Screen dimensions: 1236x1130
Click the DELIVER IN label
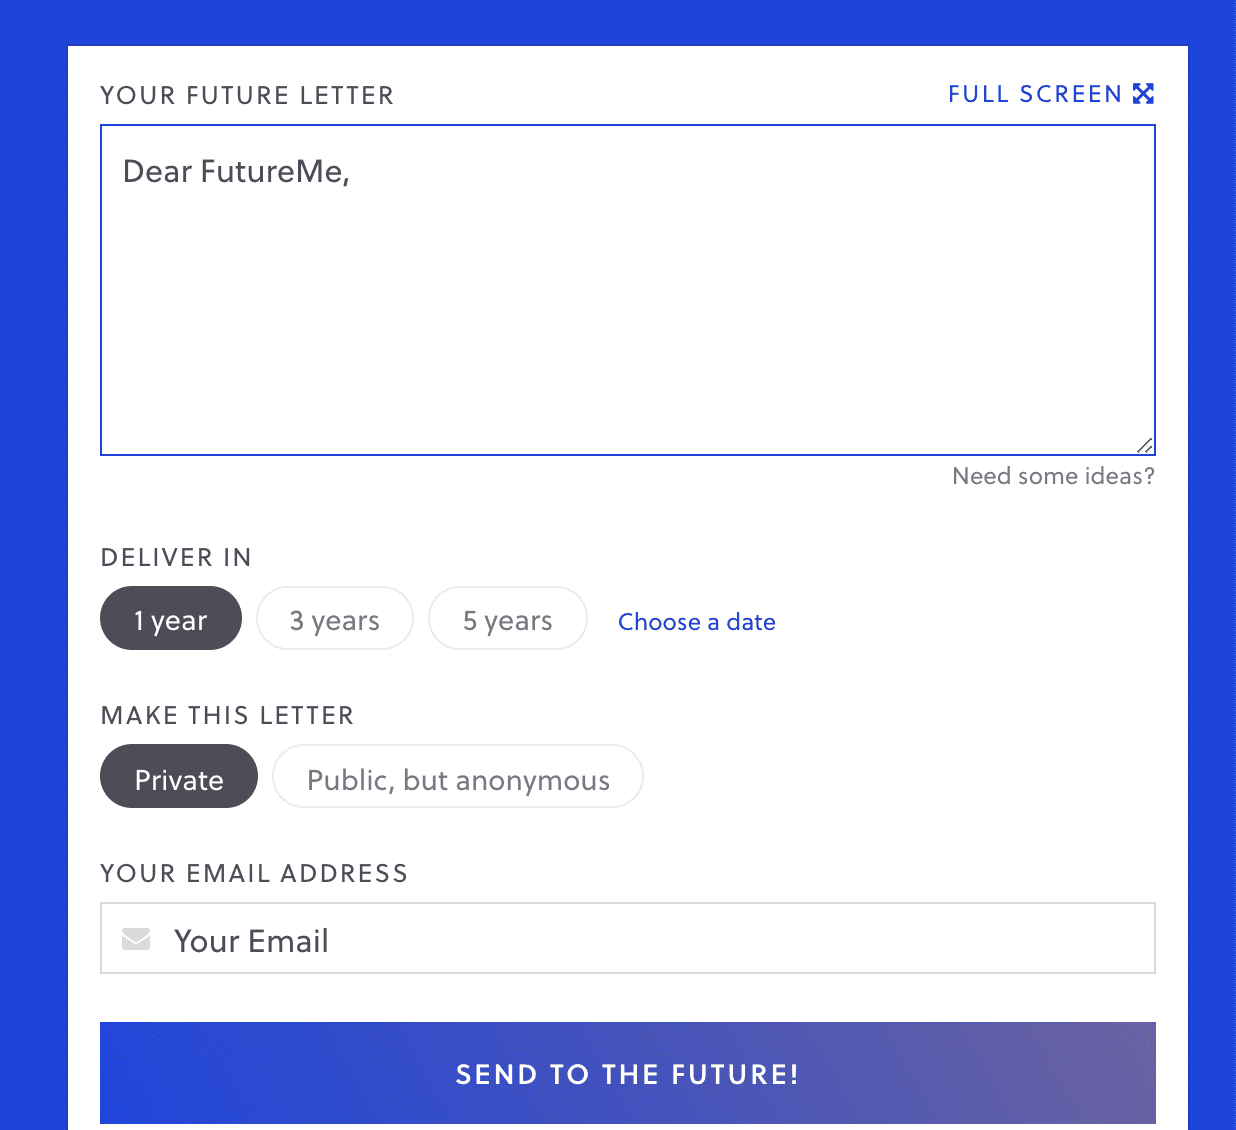click(x=176, y=558)
